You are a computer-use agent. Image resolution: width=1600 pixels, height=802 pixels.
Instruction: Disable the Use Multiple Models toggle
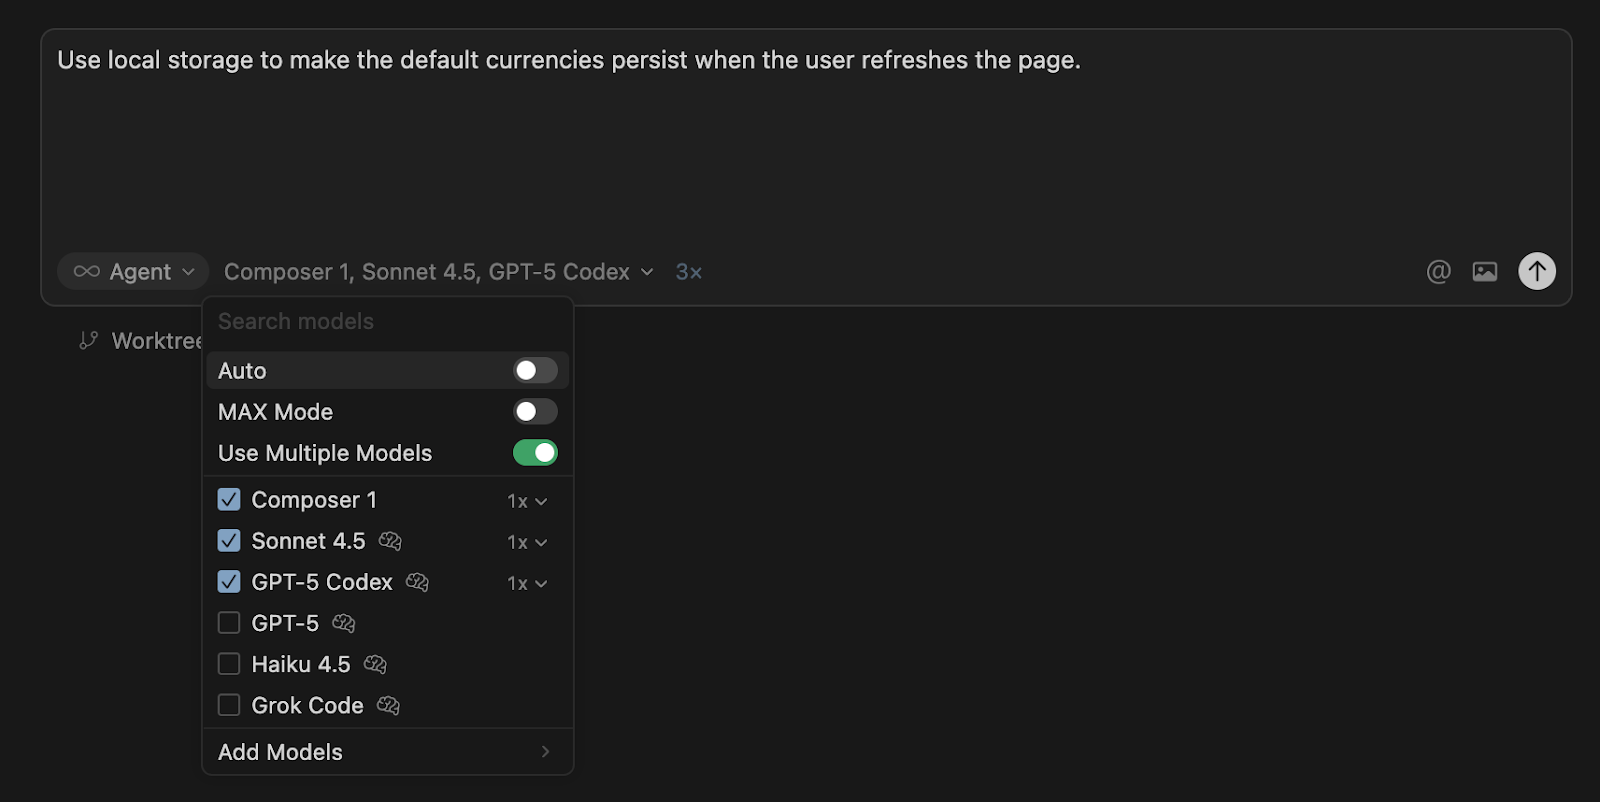click(535, 453)
